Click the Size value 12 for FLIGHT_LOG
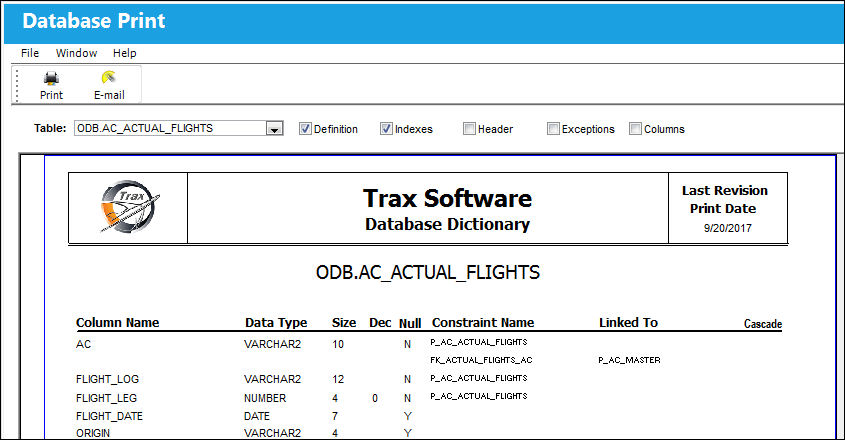 (x=338, y=379)
